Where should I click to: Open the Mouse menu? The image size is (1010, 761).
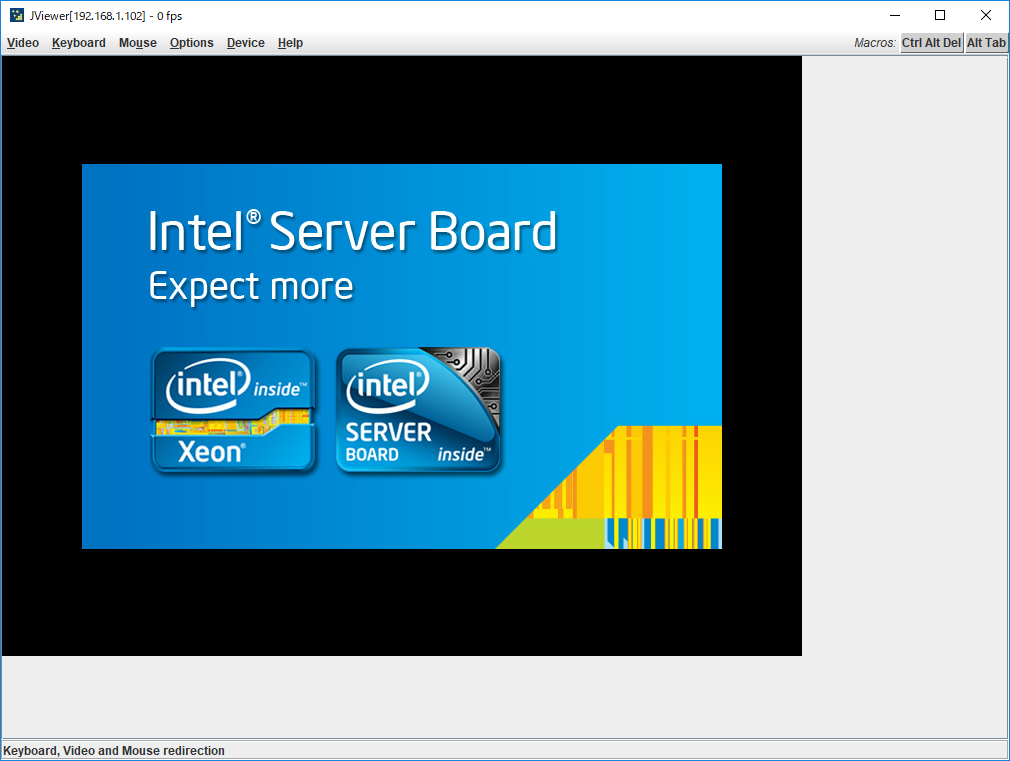click(x=137, y=43)
